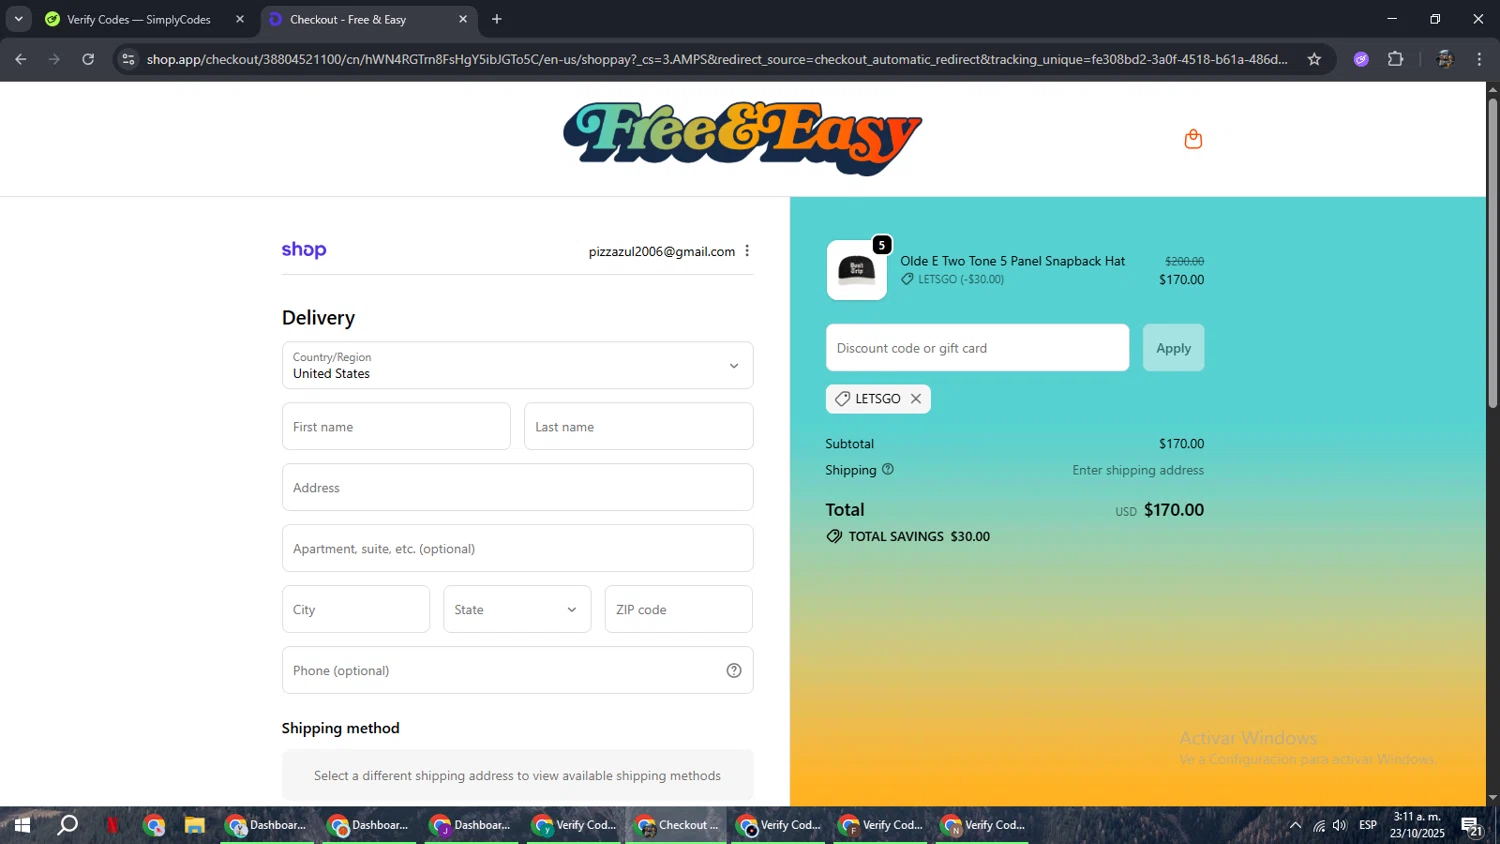Click the Apartment, suite, etc. field

click(x=517, y=549)
